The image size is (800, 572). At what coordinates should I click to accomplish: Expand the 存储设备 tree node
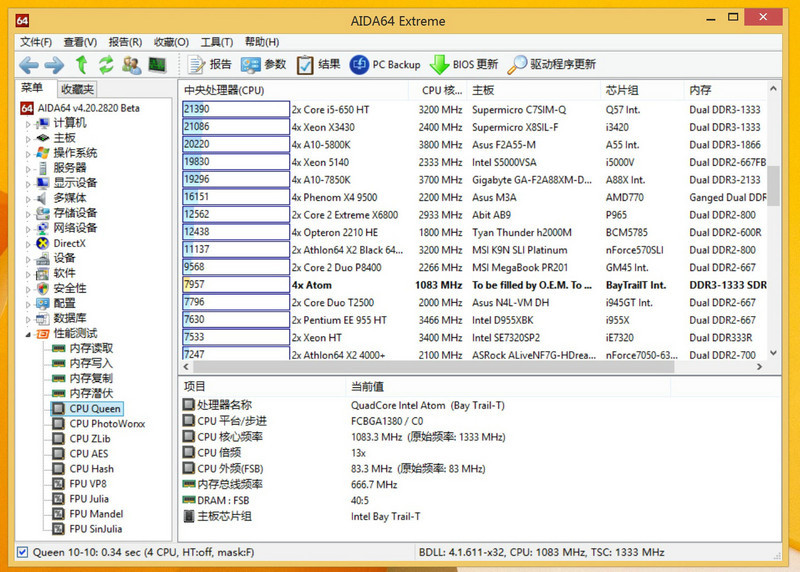[x=29, y=214]
